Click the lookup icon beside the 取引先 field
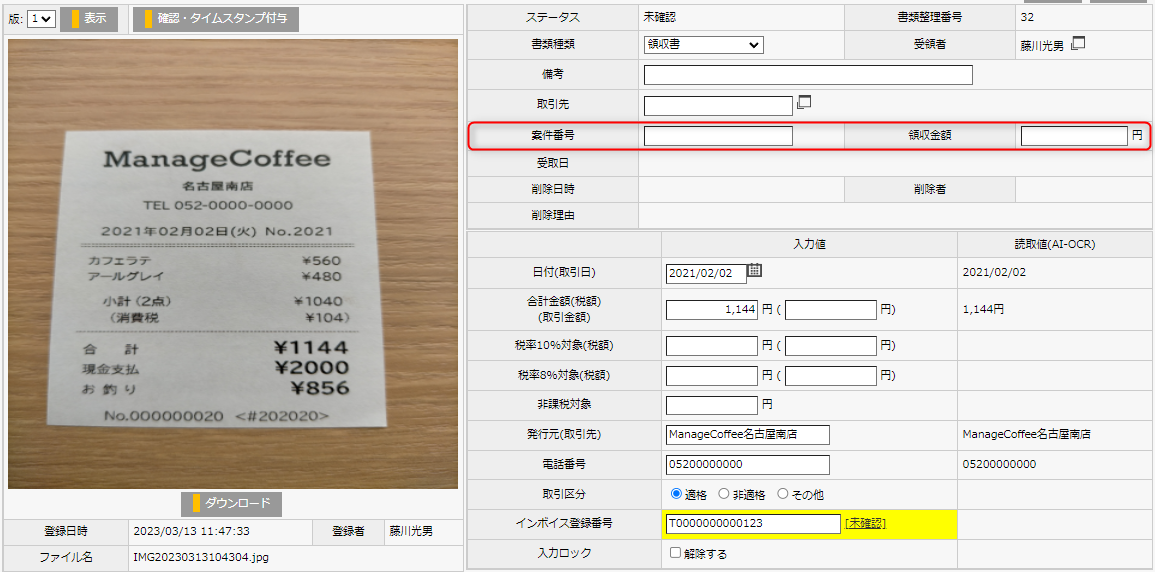The image size is (1155, 572). (804, 103)
